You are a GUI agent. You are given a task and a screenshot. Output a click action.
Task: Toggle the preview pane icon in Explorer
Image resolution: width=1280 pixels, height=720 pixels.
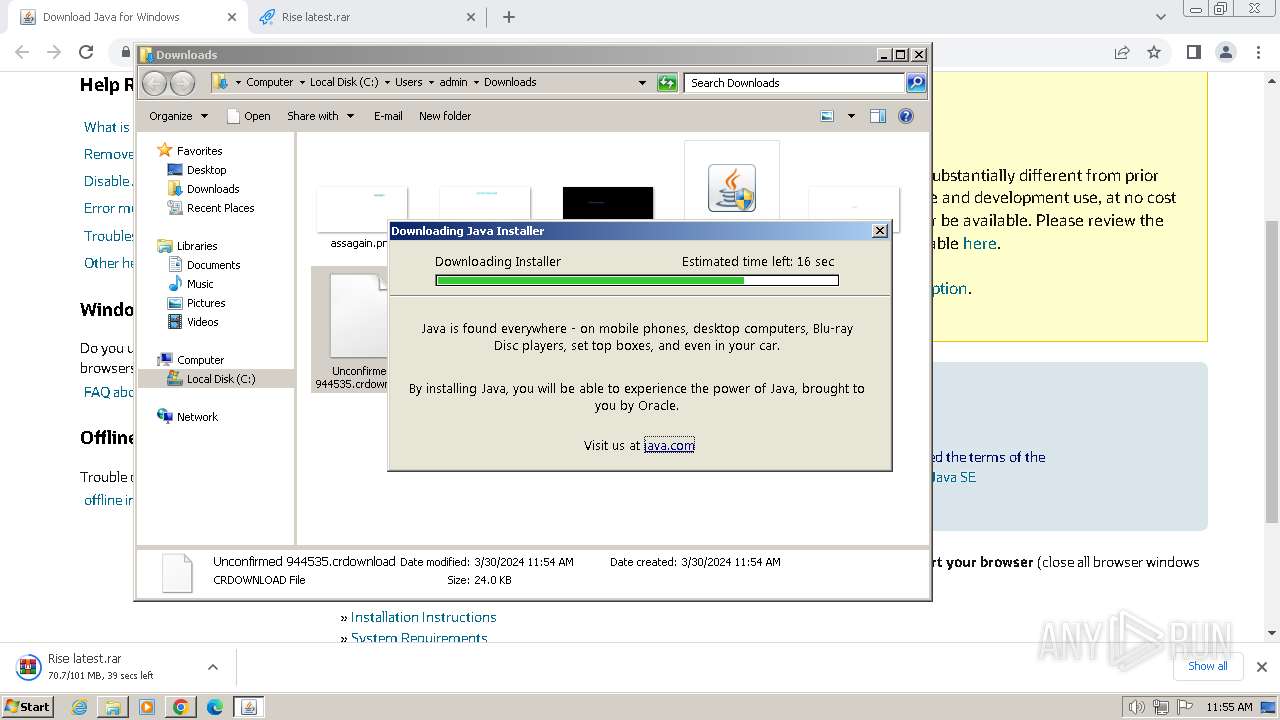point(877,116)
